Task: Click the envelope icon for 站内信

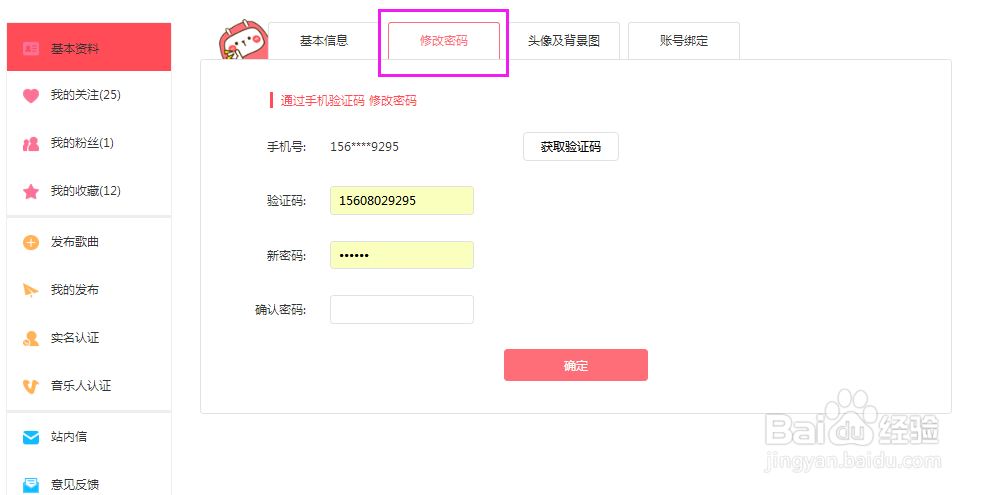Action: pyautogui.click(x=31, y=438)
